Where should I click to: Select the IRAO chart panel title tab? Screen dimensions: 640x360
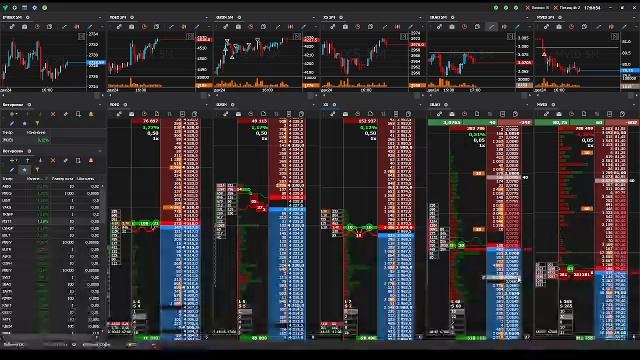point(438,18)
